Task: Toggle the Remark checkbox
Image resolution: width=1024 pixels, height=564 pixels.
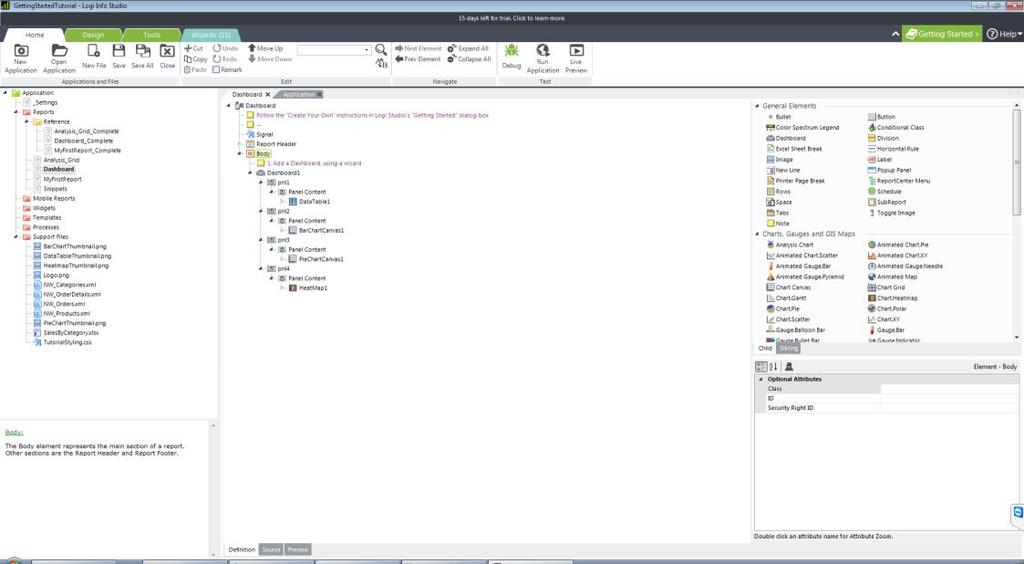Action: (x=216, y=69)
